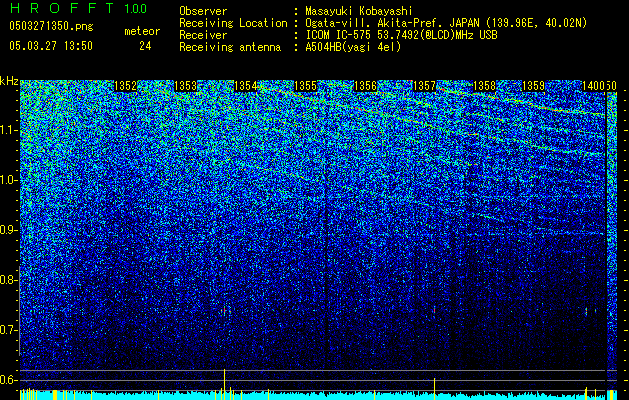Click the tall yellow meteor spike beneath 1354
Viewport: 629px width, 400px height.
click(225, 384)
